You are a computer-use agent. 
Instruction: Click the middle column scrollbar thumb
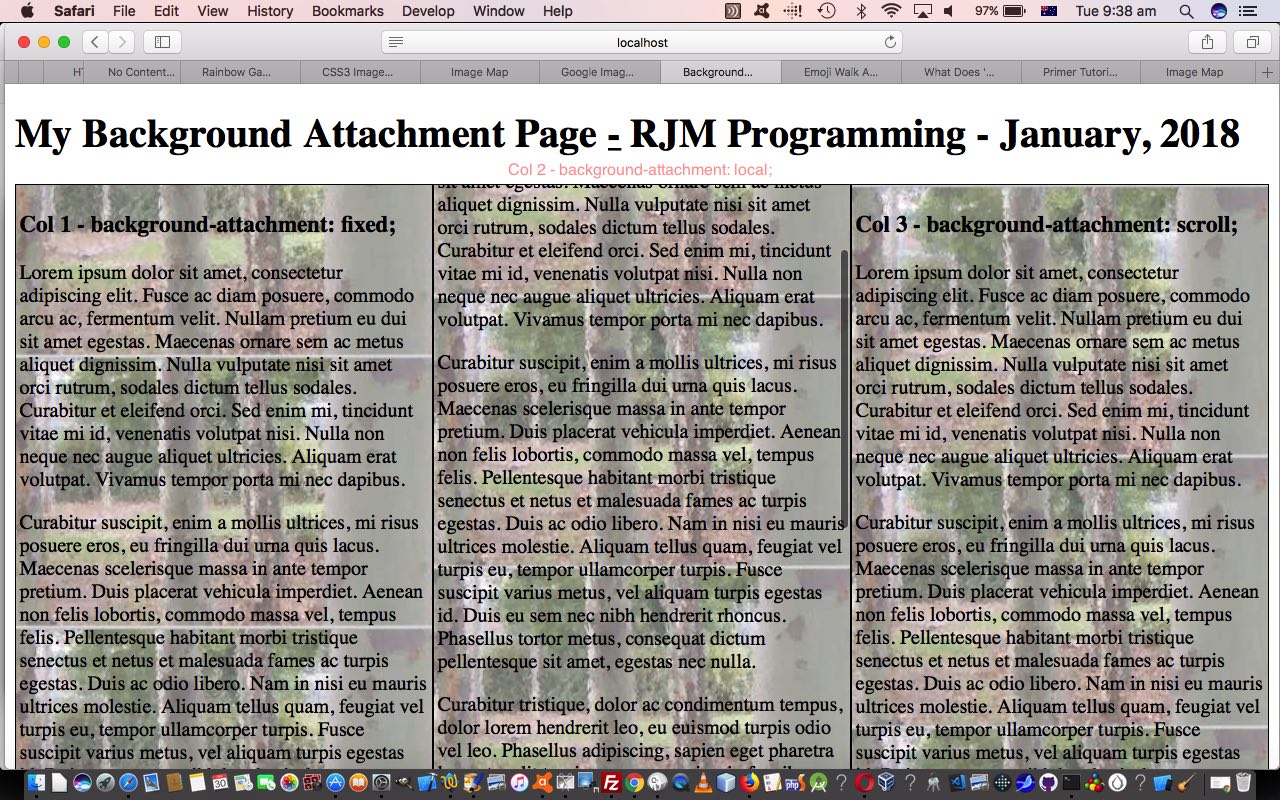tap(845, 388)
